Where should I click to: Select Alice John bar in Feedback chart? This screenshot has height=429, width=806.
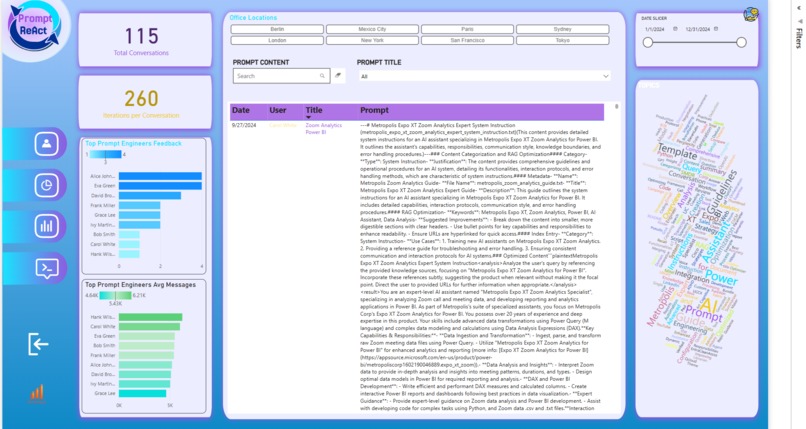tap(160, 176)
